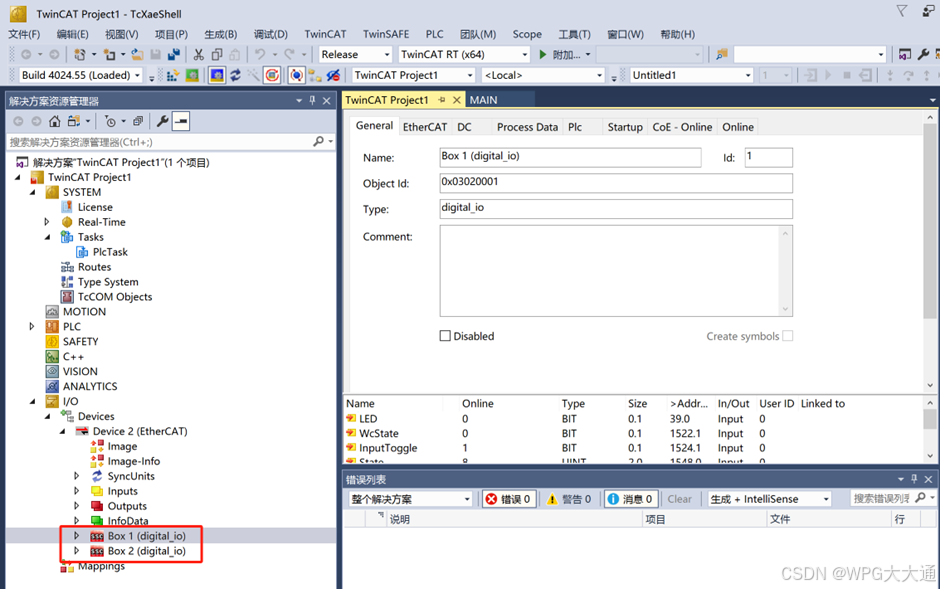Viewport: 940px width, 589px height.
Task: Click the TwinCAT Config Mode blue icon
Action: pos(217,75)
